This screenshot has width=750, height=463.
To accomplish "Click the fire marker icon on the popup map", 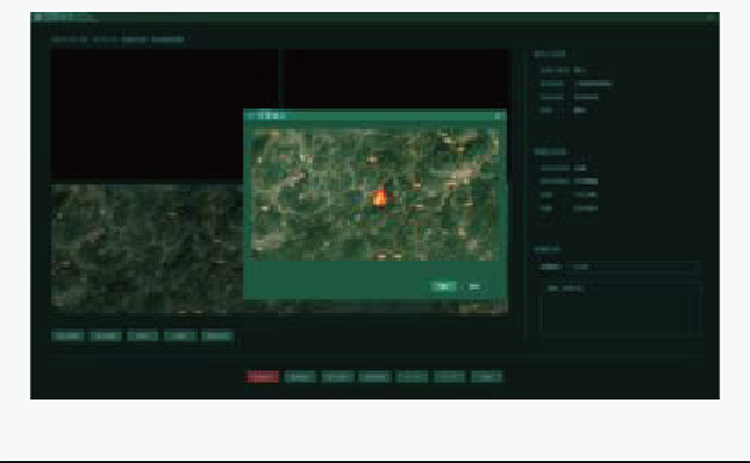I will coord(379,198).
